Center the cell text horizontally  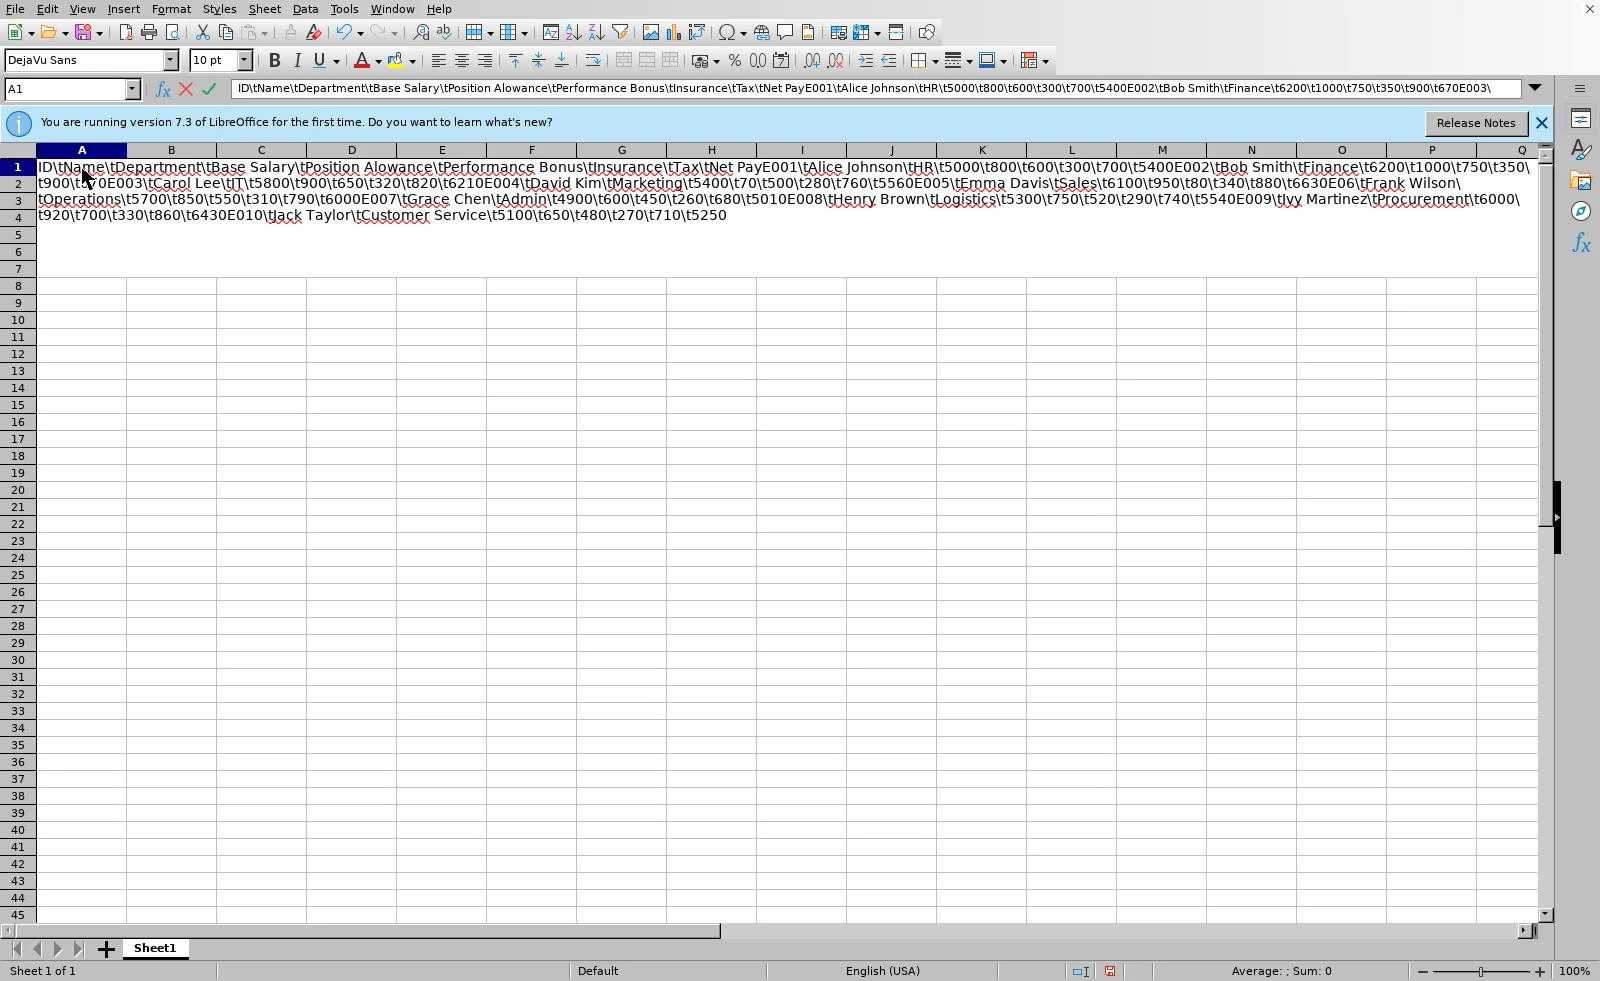point(462,61)
